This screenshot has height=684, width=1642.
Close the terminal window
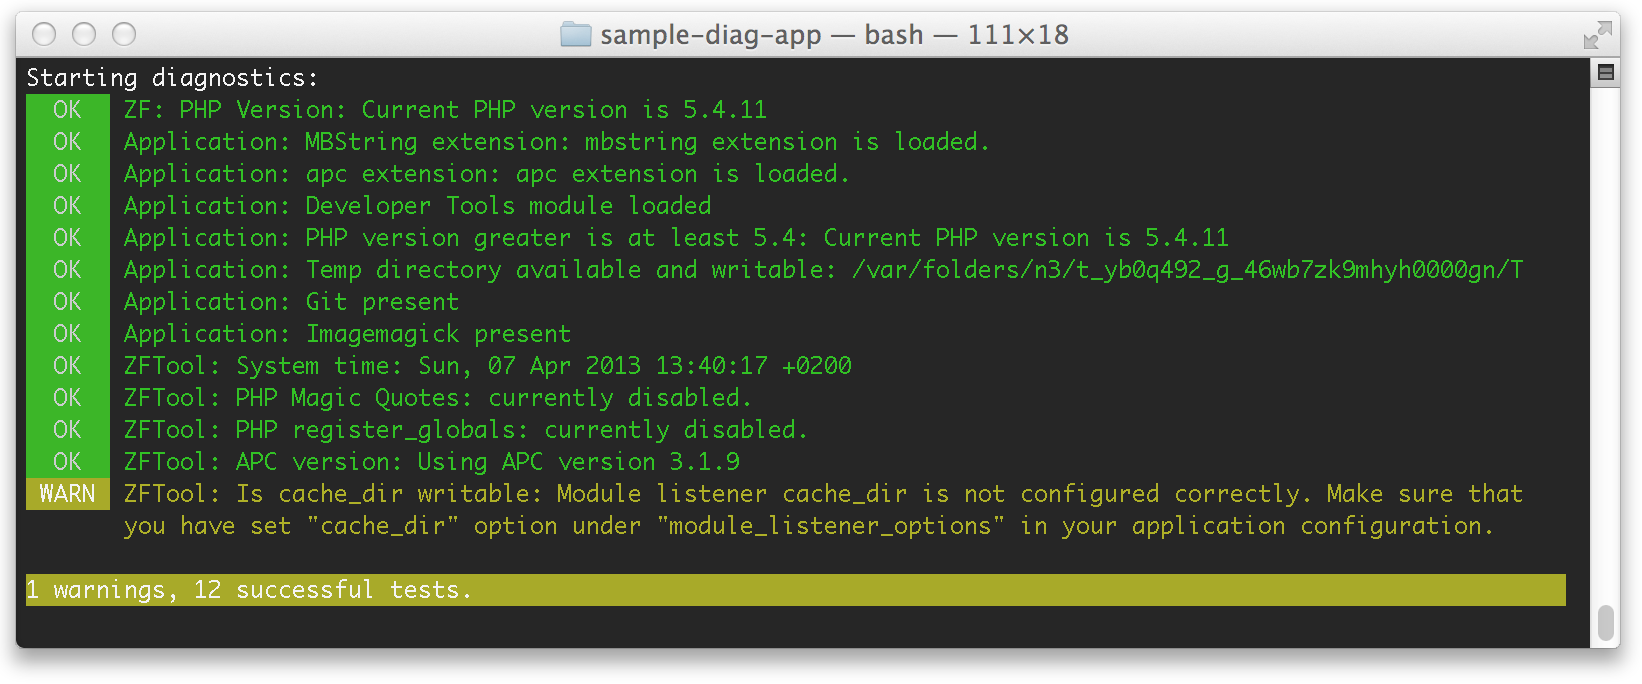click(x=44, y=35)
